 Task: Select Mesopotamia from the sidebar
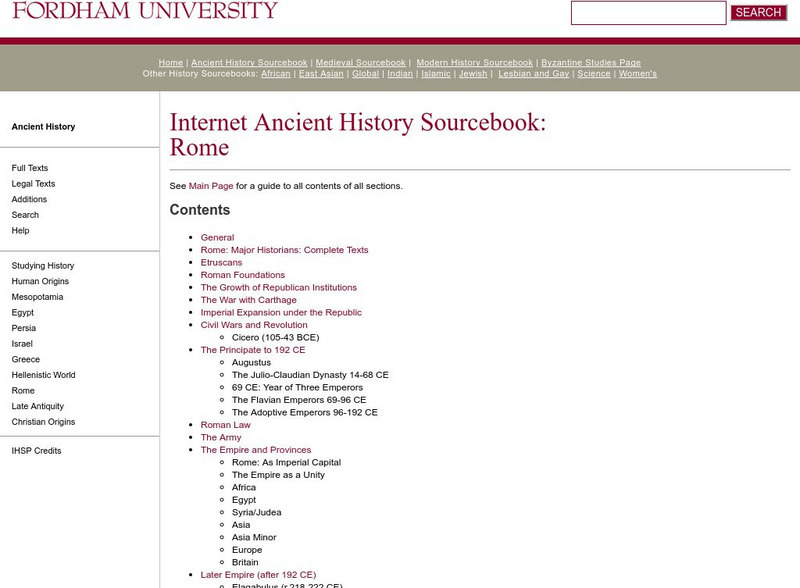tap(35, 296)
